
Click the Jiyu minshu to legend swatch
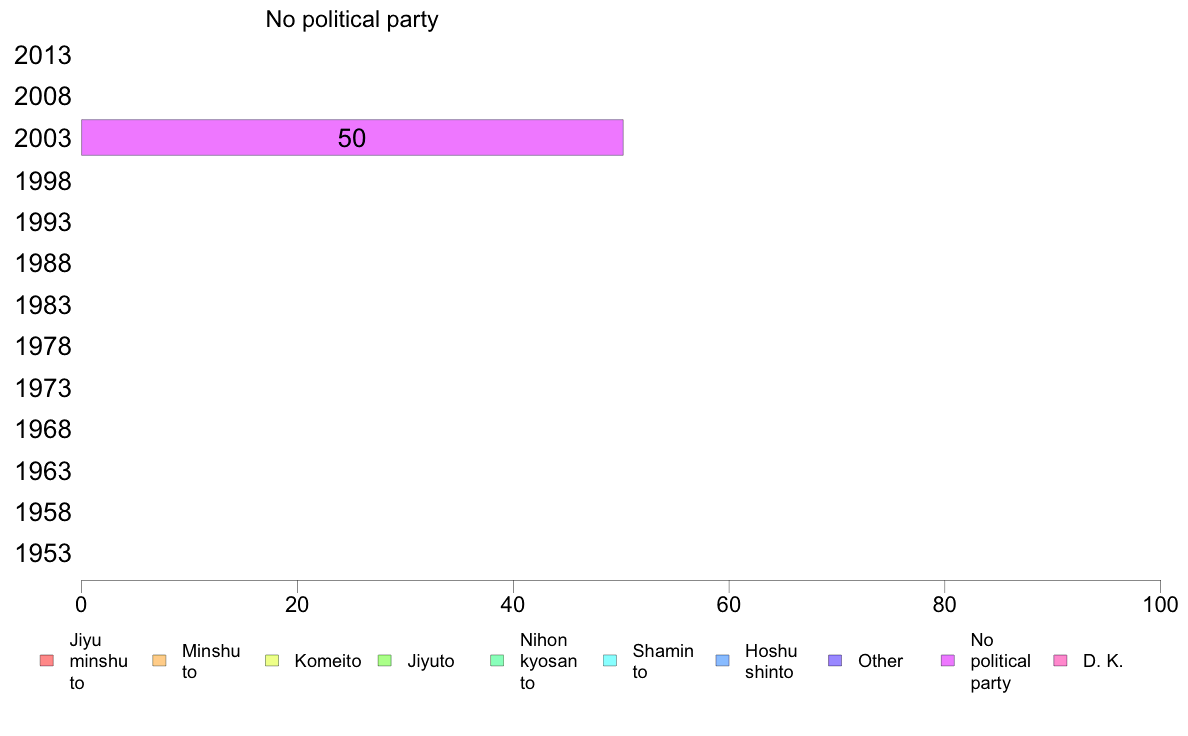pos(47,661)
